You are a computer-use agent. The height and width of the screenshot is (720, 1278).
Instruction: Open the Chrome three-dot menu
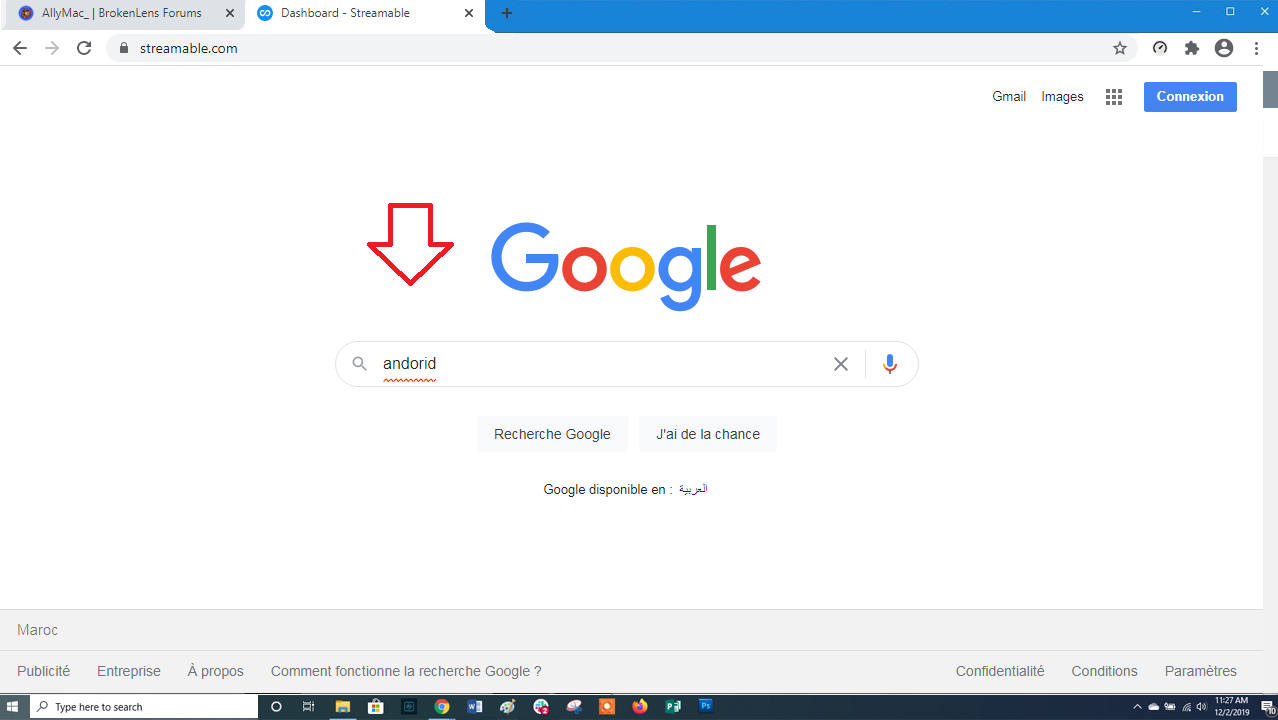tap(1255, 48)
